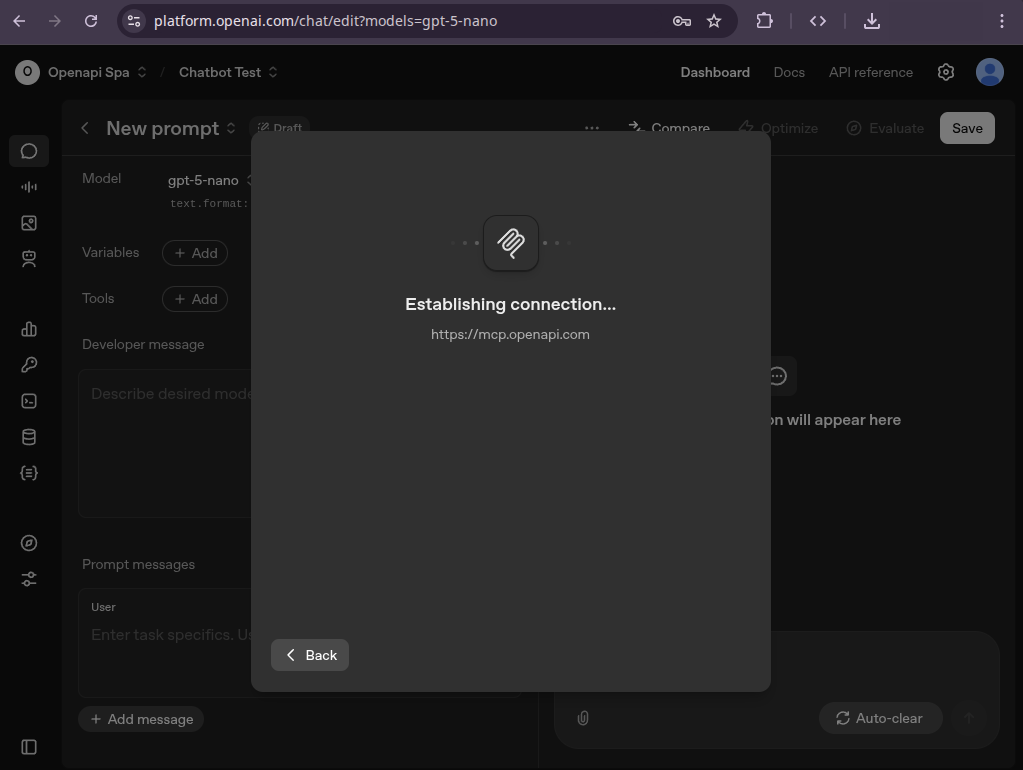Image resolution: width=1023 pixels, height=770 pixels.
Task: Open the user profile avatar
Action: [x=990, y=72]
